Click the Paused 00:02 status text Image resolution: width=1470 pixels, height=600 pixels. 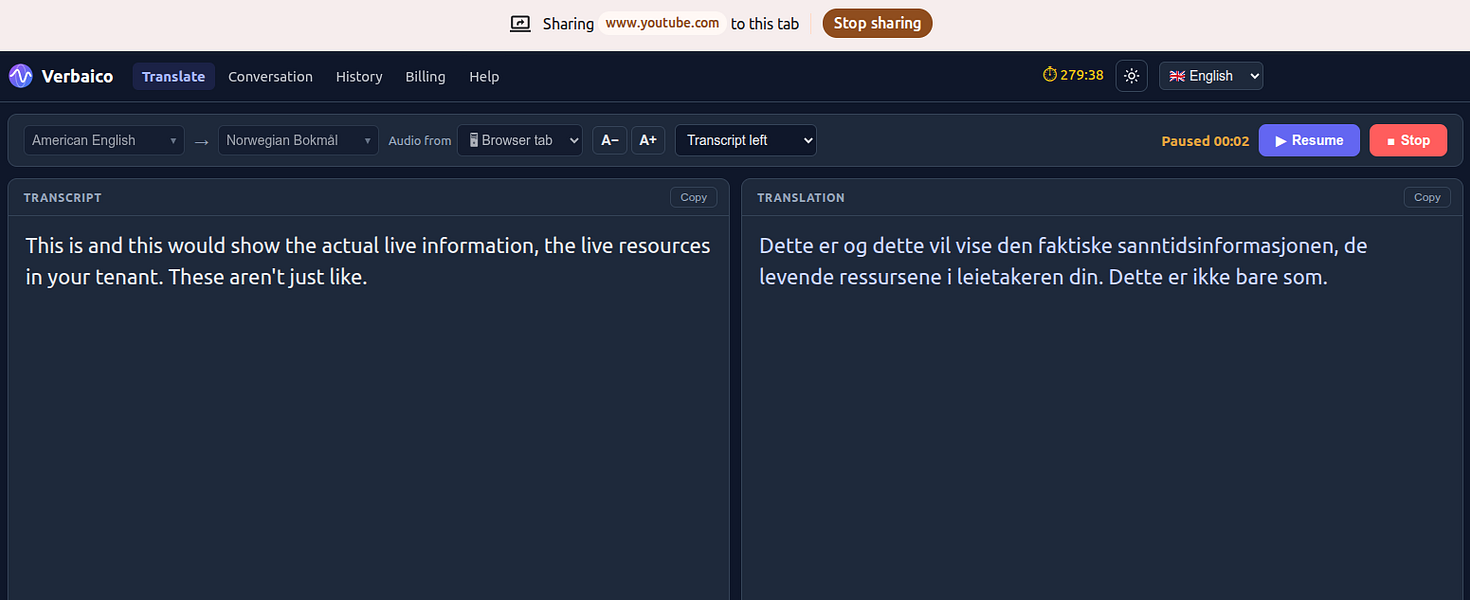(1205, 141)
